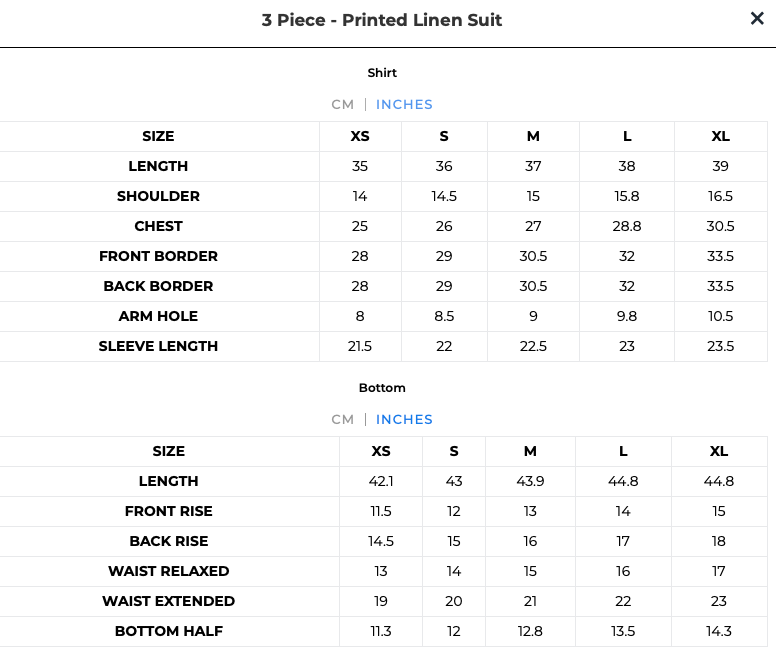
Task: Switch Bottom table to CM units
Action: click(342, 419)
